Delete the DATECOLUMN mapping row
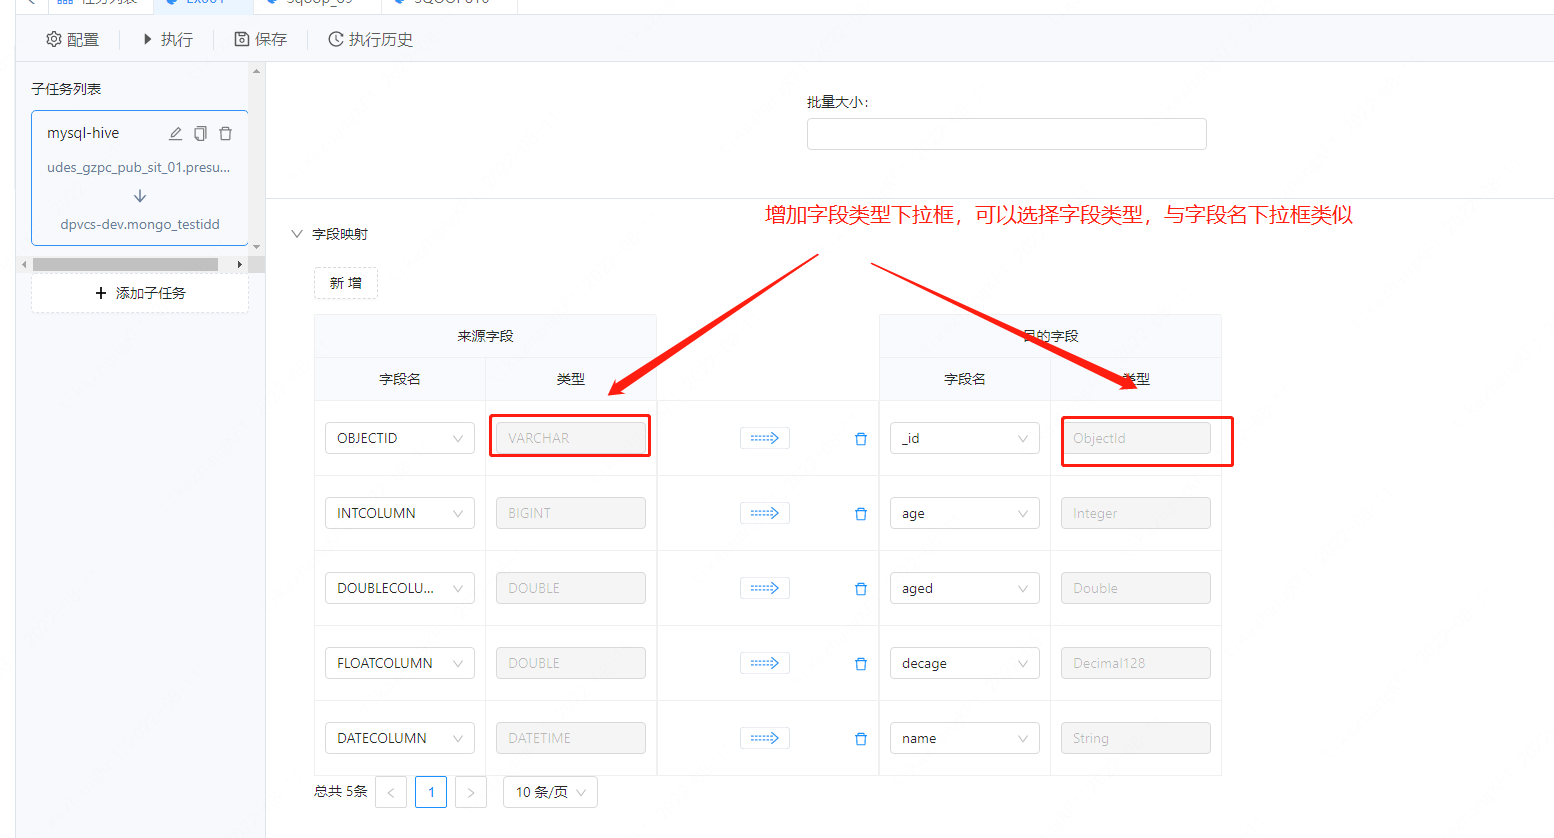The height and width of the screenshot is (838, 1554). 860,738
